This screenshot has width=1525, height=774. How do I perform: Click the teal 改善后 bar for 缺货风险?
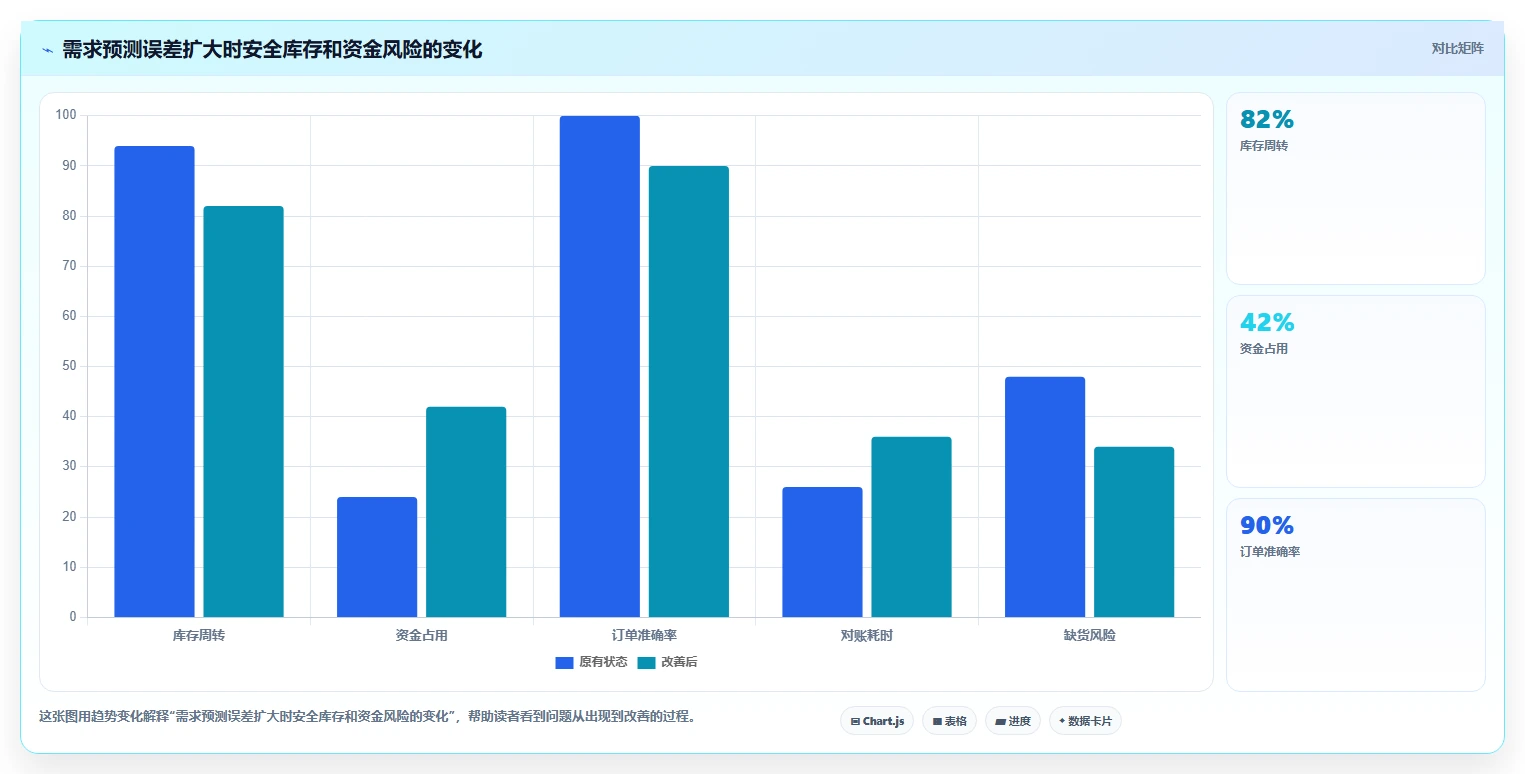pos(1134,532)
